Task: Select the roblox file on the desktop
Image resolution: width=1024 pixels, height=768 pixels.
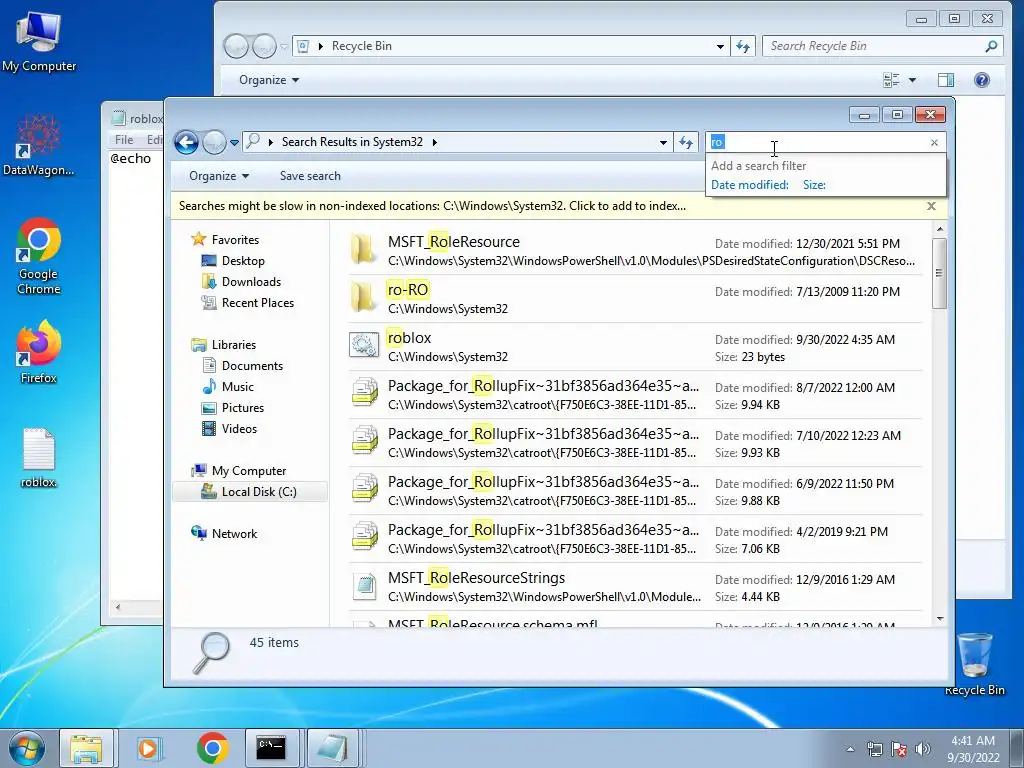Action: (x=39, y=458)
